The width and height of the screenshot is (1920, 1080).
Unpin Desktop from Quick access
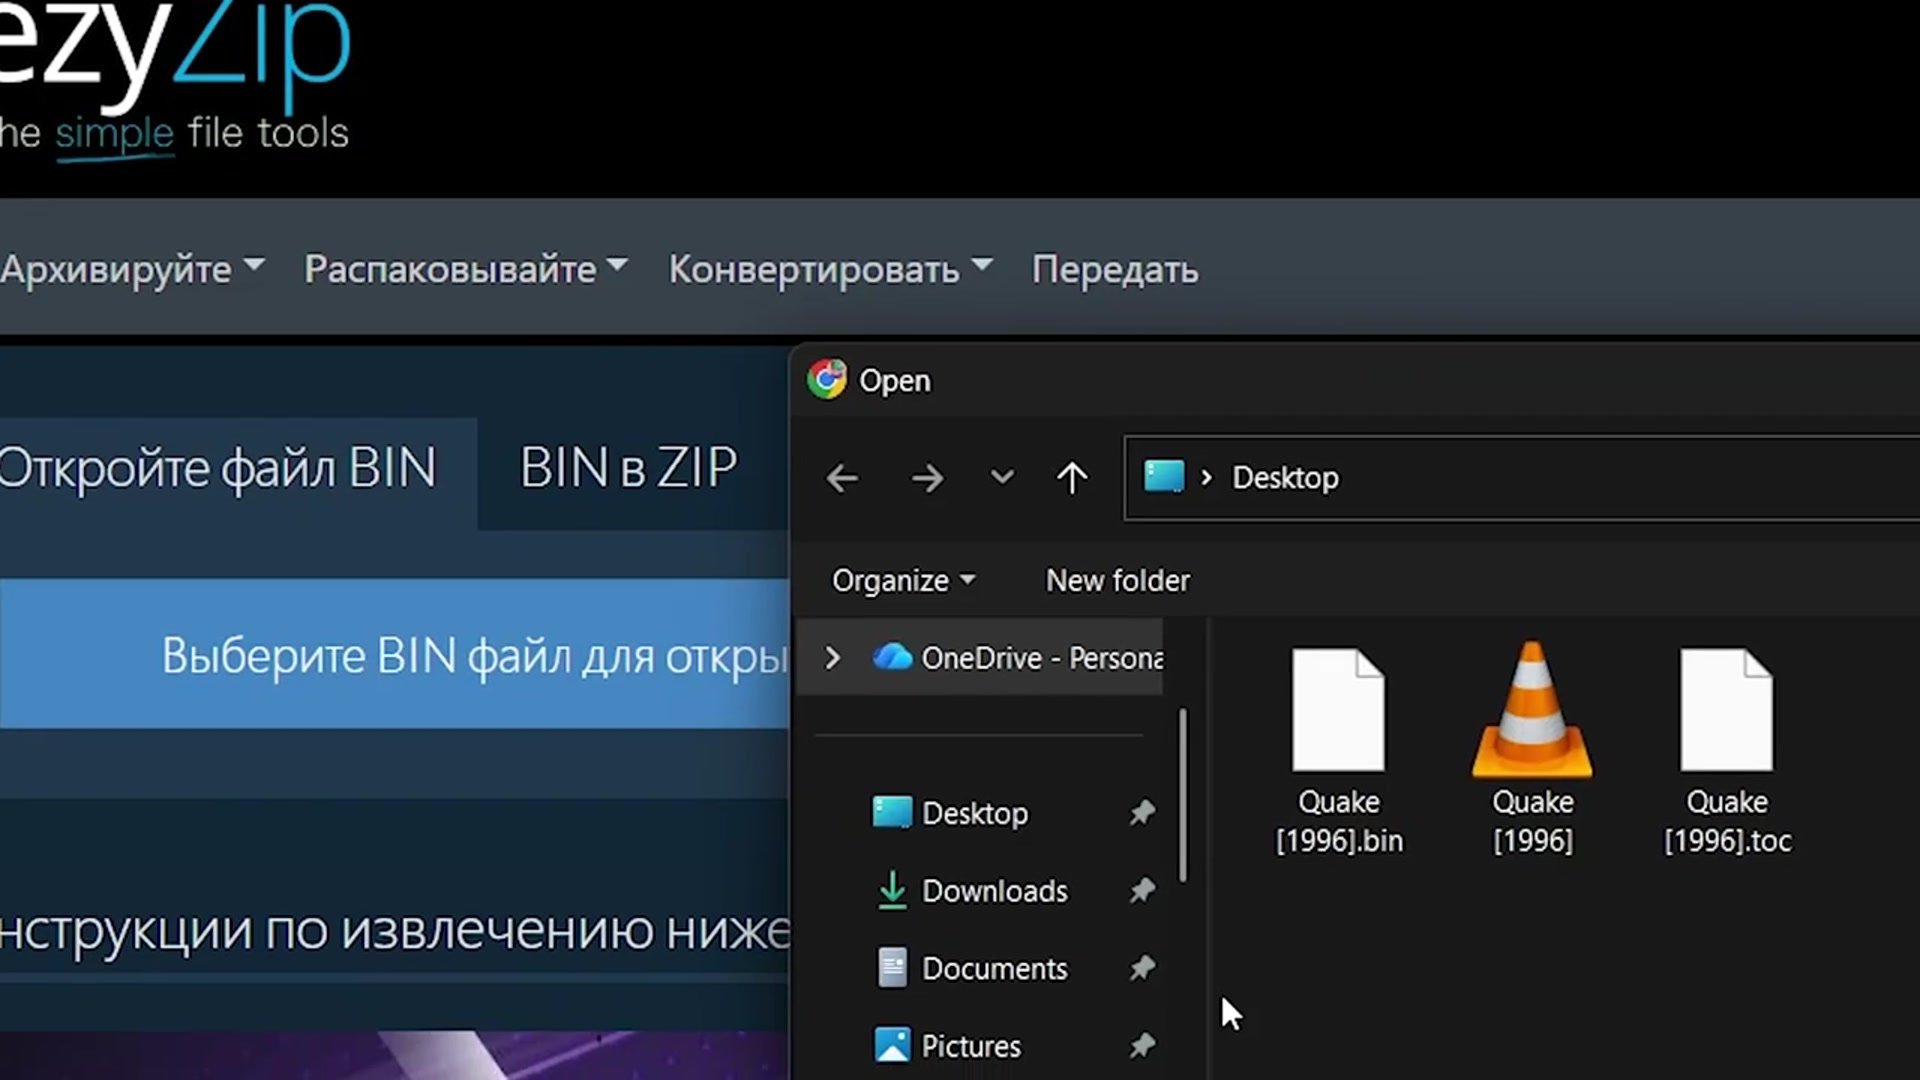pos(1142,813)
